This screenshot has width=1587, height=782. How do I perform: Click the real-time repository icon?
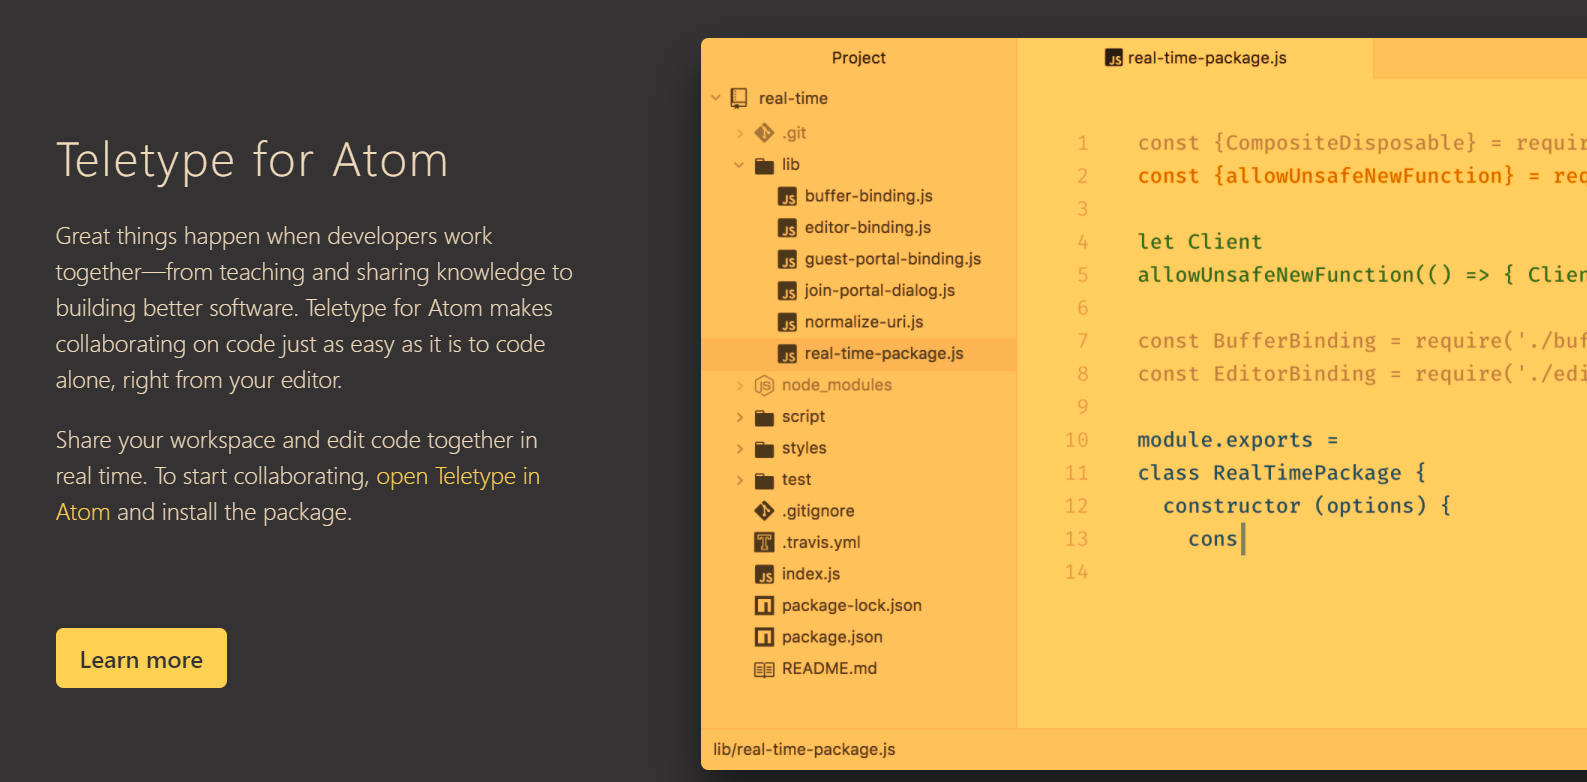(739, 98)
